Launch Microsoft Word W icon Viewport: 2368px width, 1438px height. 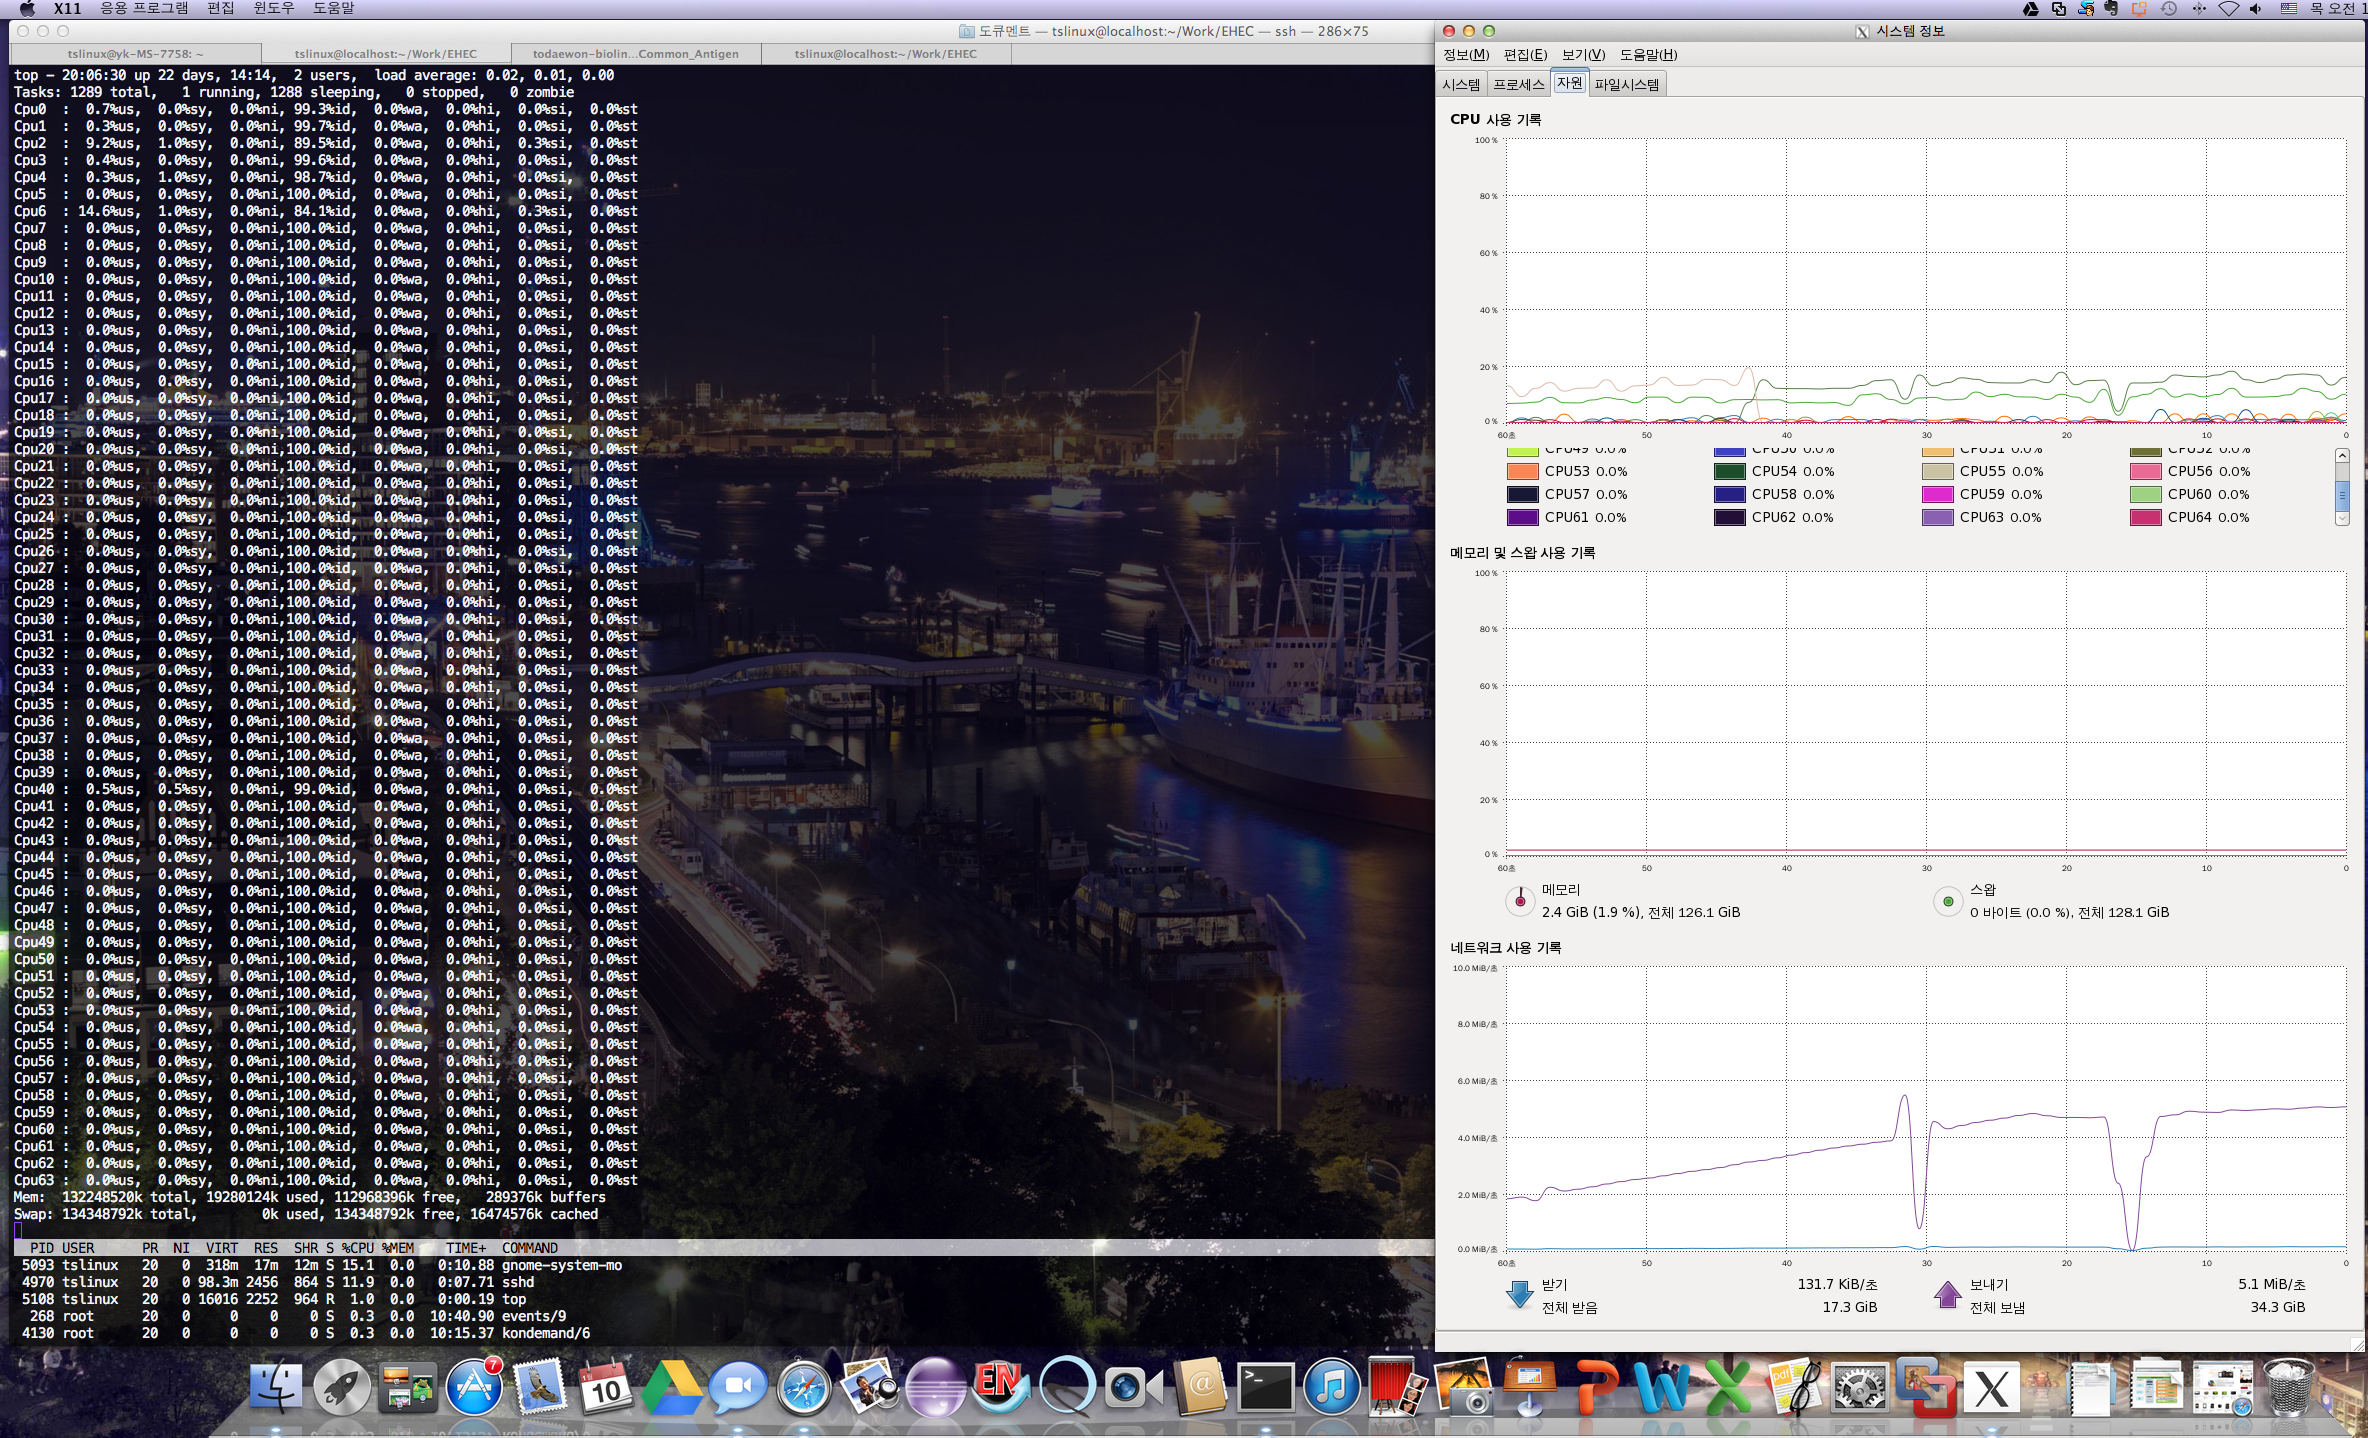point(1662,1387)
